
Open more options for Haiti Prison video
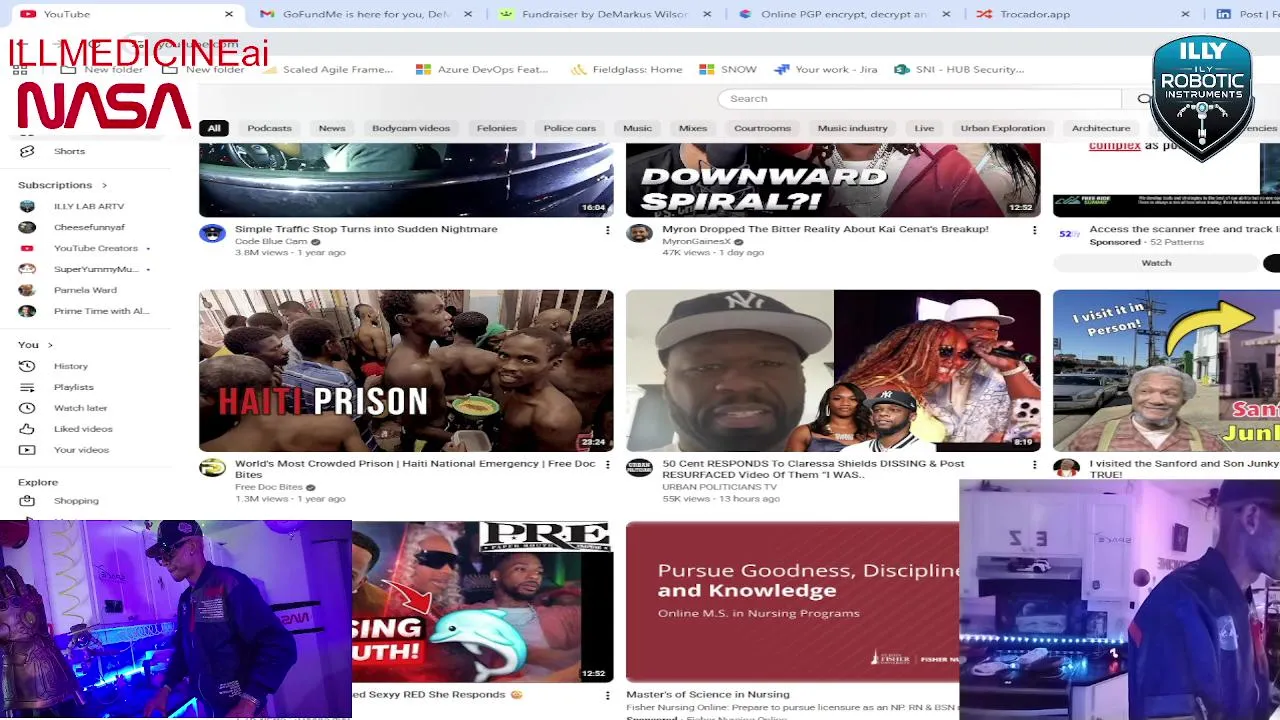[x=607, y=465]
